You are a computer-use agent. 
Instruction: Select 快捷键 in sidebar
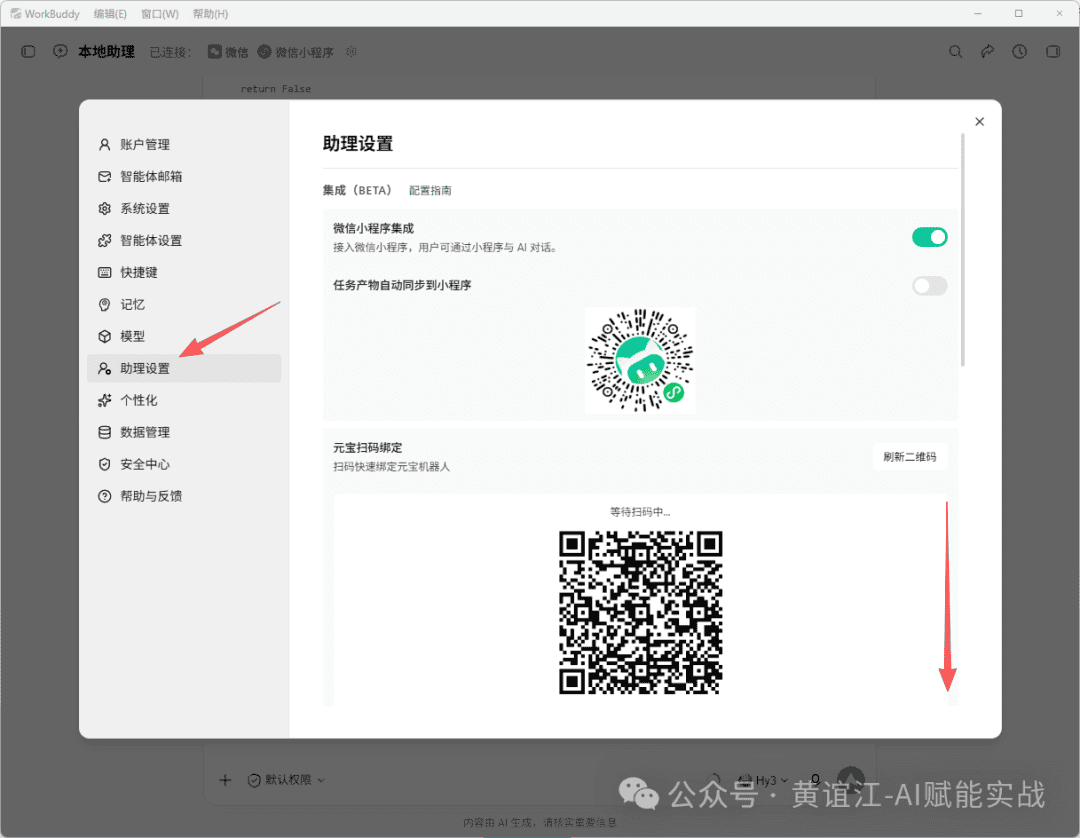[x=184, y=273]
